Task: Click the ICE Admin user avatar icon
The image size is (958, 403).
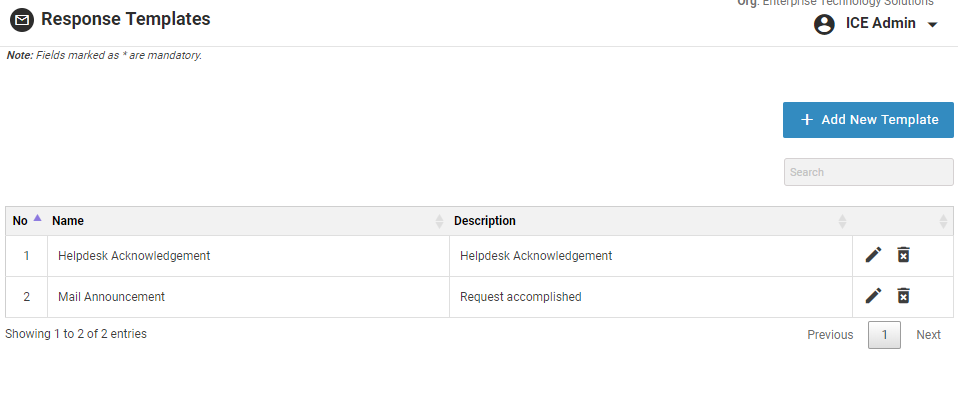Action: pyautogui.click(x=824, y=24)
